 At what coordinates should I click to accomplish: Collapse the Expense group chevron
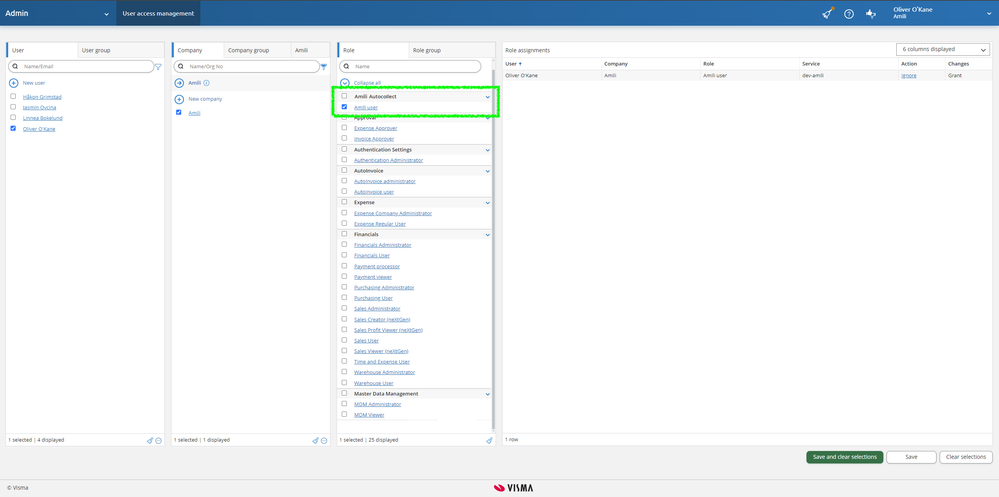[488, 203]
